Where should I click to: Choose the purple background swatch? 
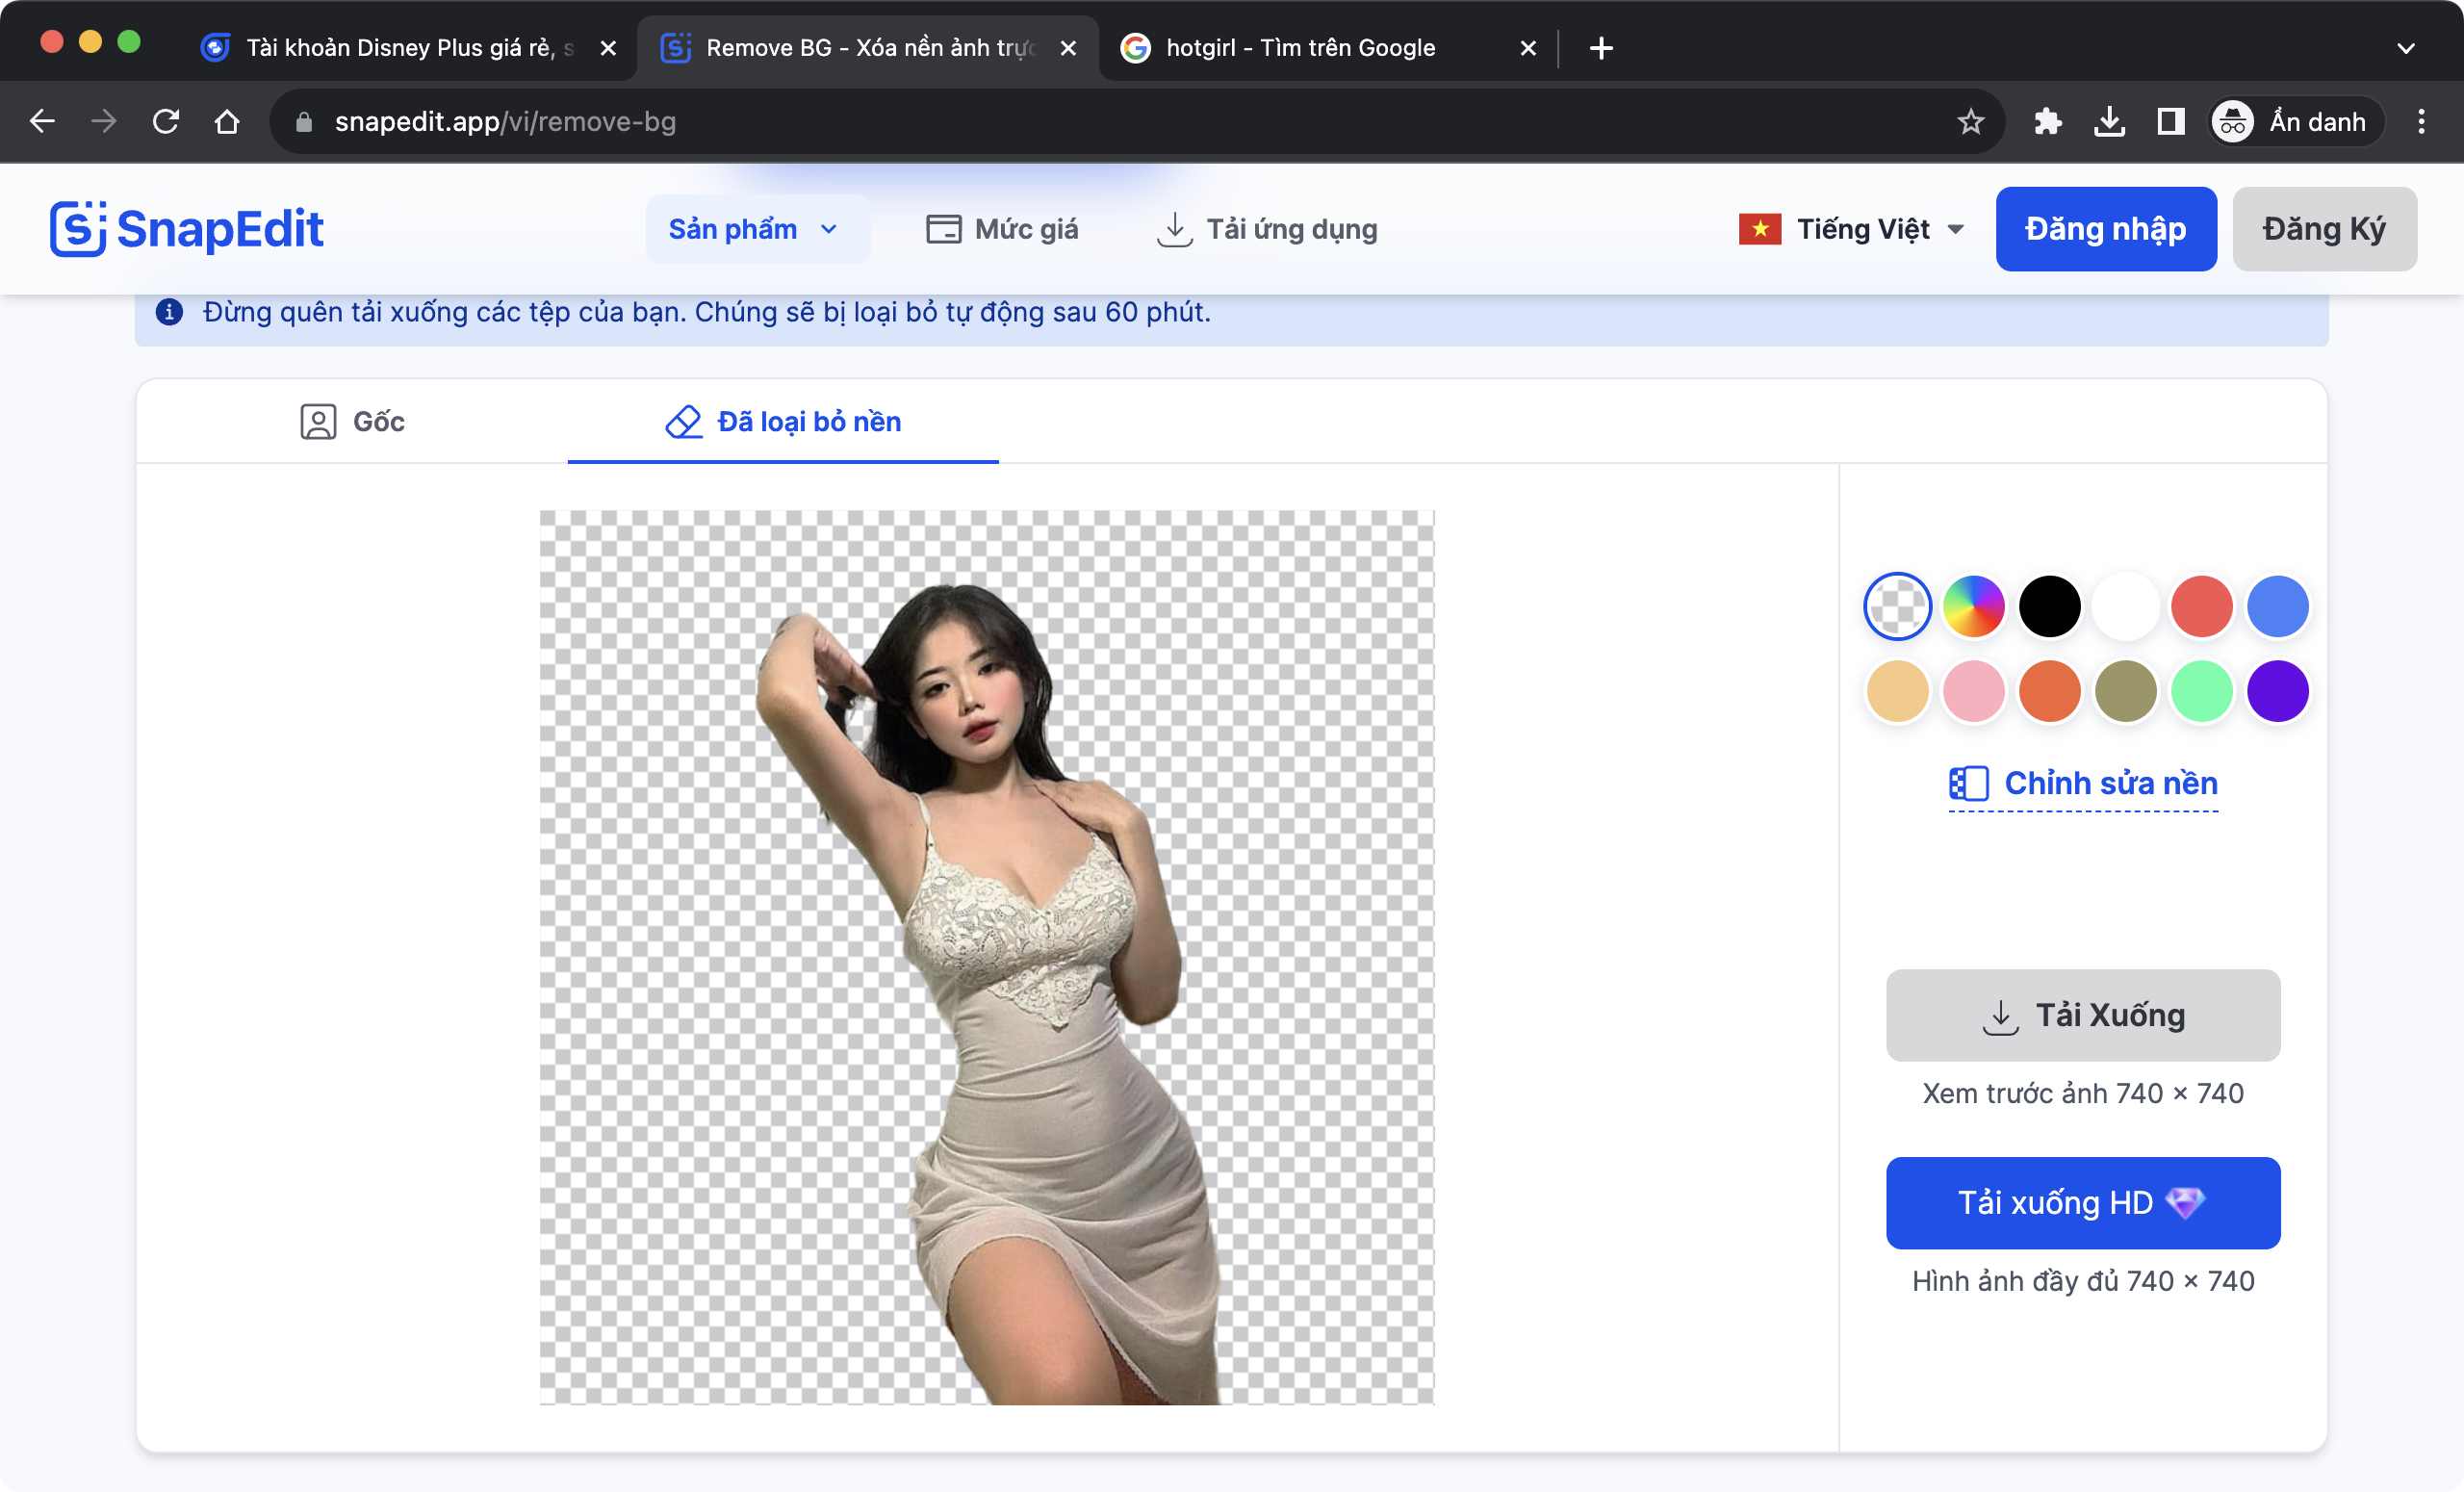click(2277, 690)
